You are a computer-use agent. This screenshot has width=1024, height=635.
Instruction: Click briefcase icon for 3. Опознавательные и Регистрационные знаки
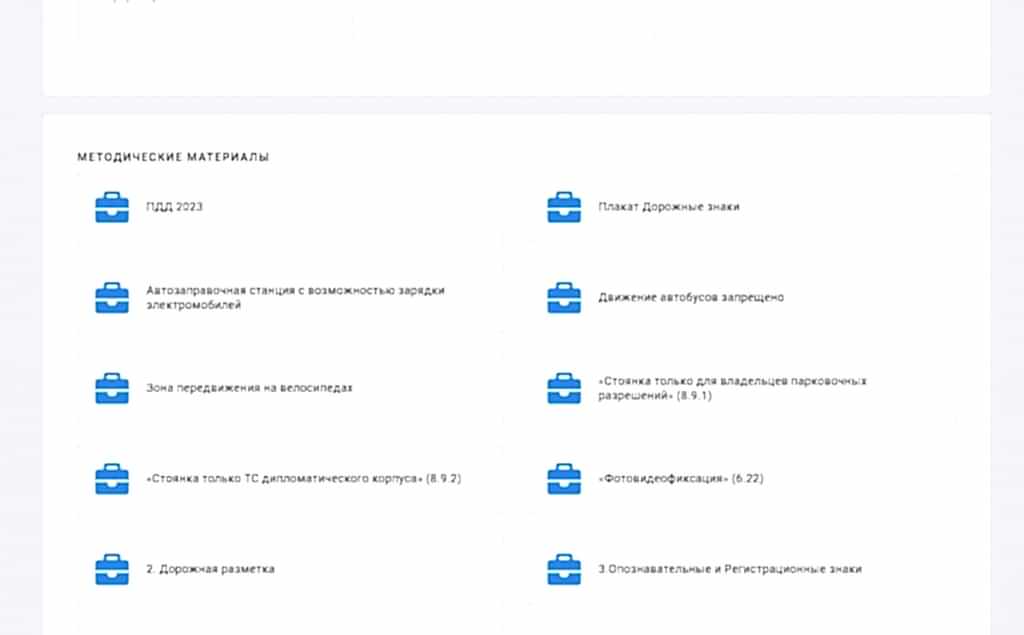coord(564,569)
